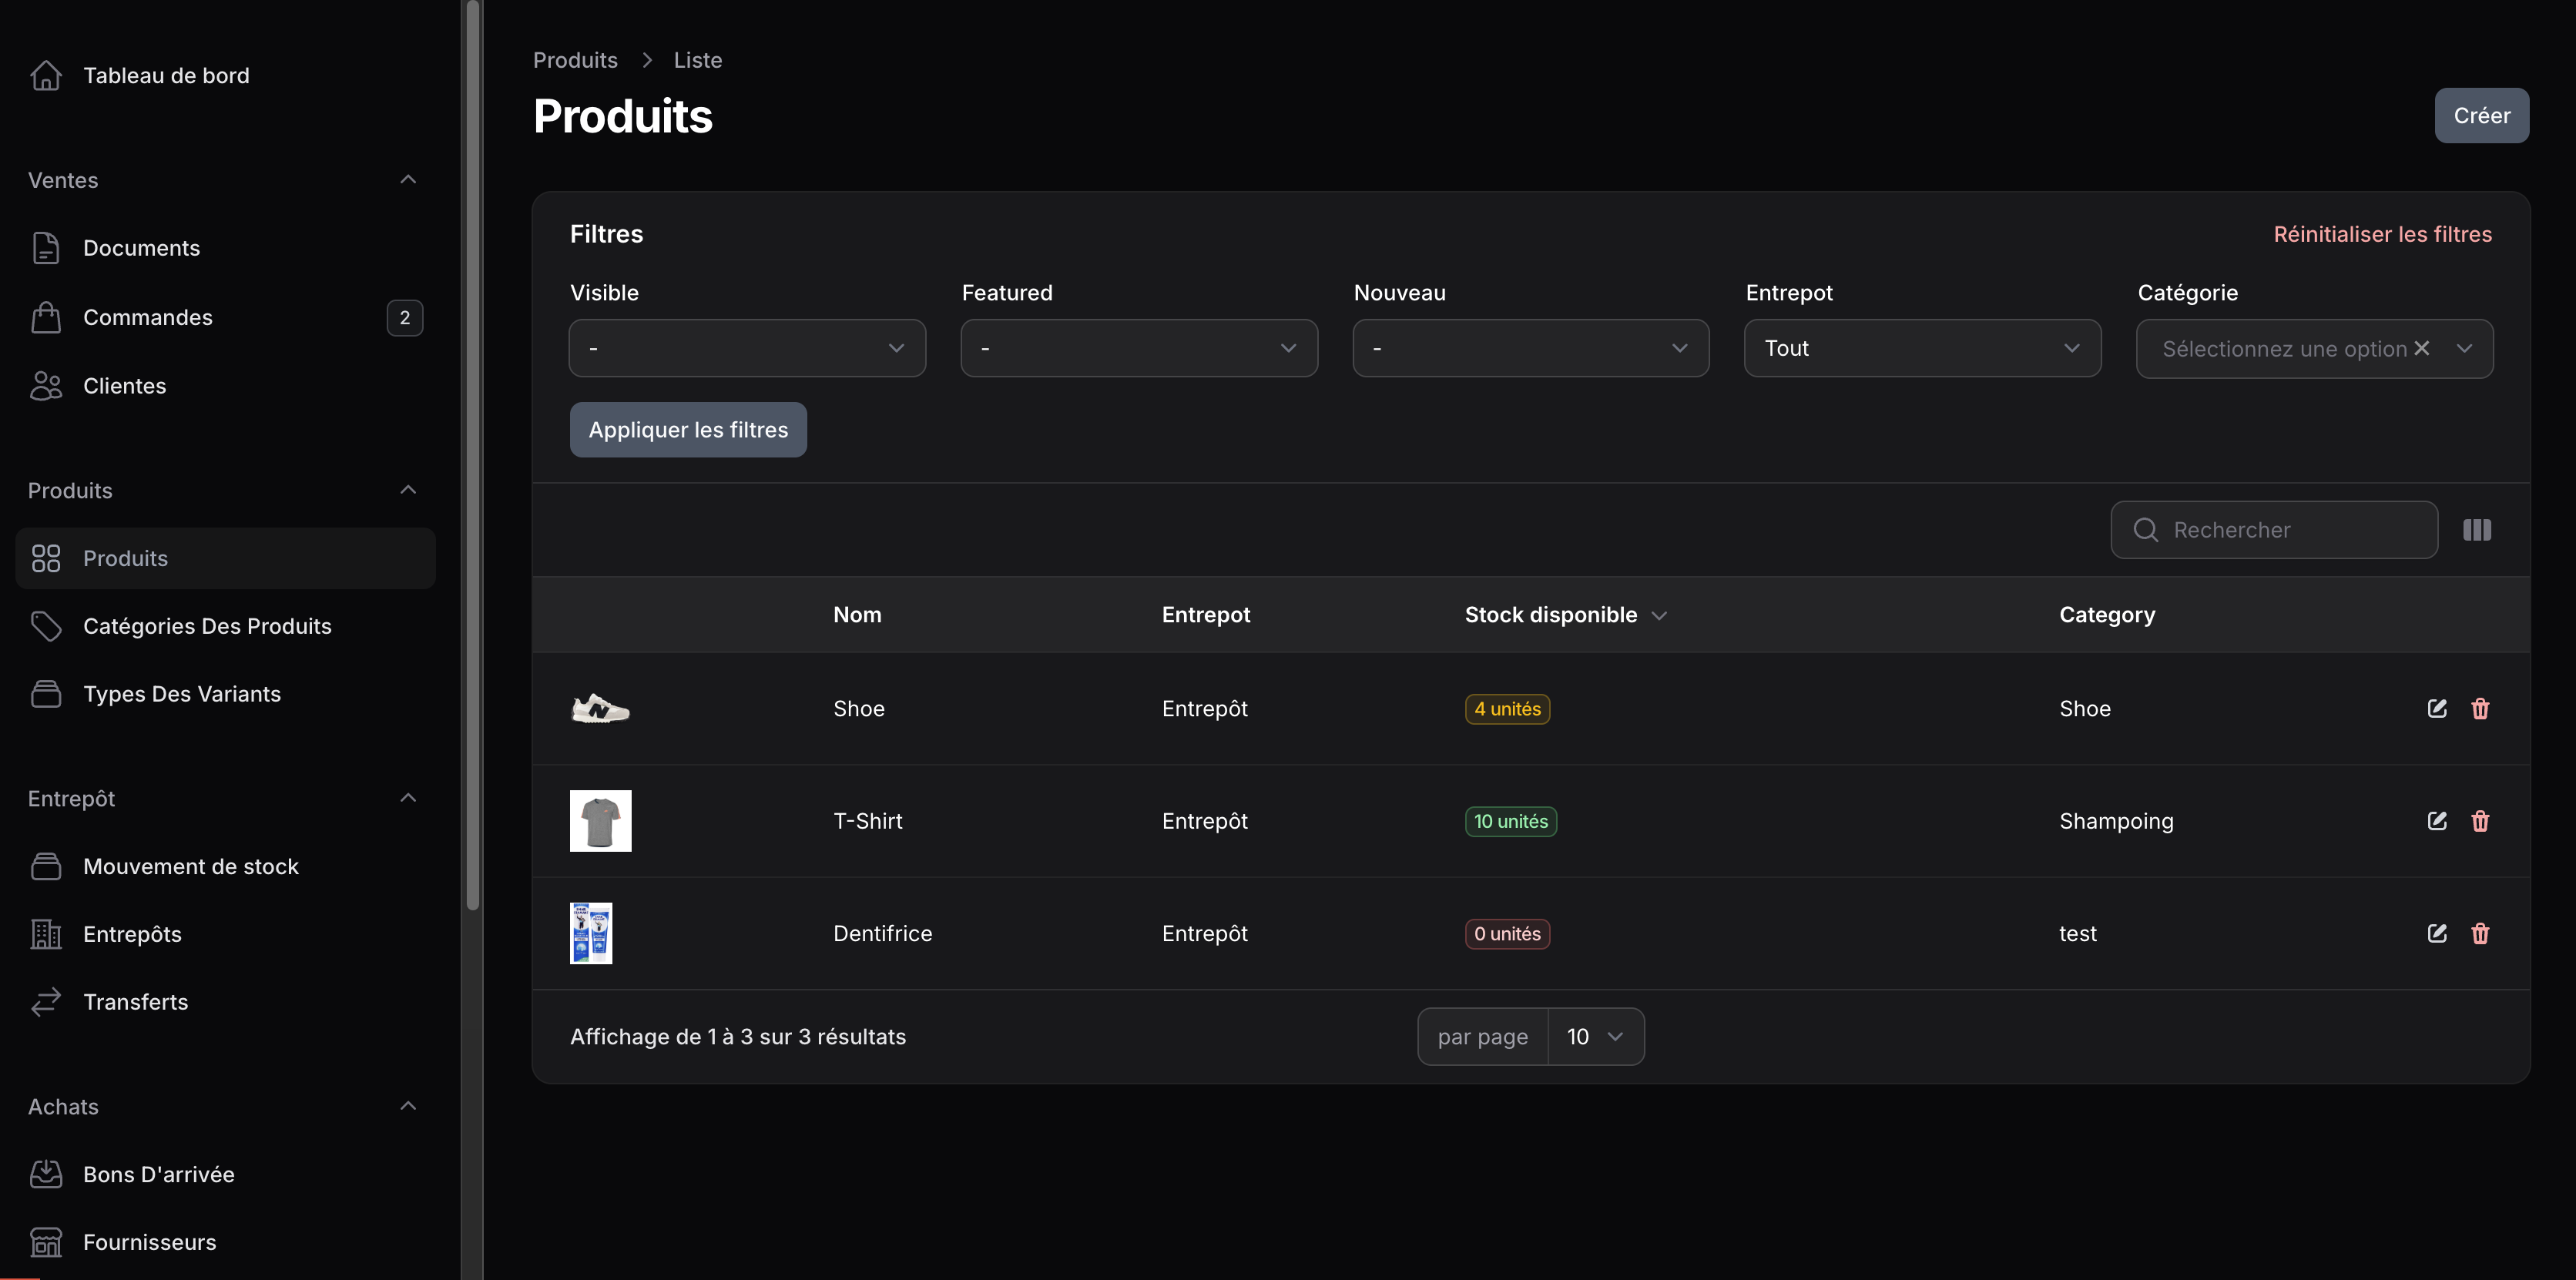Click the Liste breadcrumb
The height and width of the screenshot is (1280, 2576).
(x=698, y=60)
